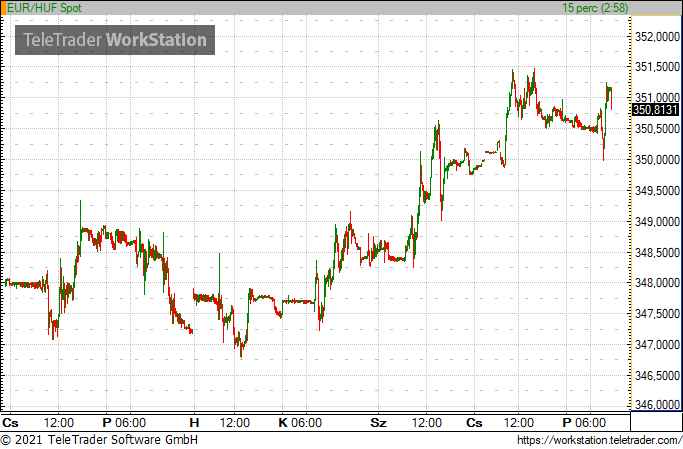The width and height of the screenshot is (683, 449).
Task: Click the 352,0000 price axis label
Action: tap(657, 37)
